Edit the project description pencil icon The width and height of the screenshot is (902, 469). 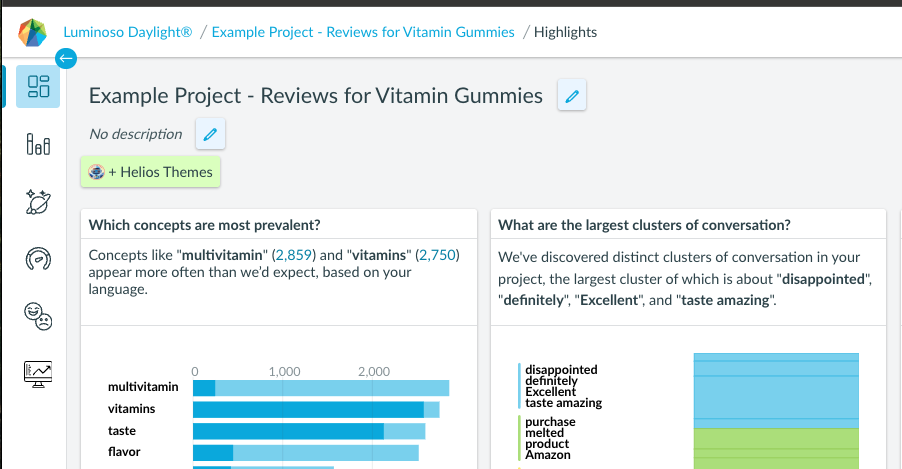click(x=210, y=134)
